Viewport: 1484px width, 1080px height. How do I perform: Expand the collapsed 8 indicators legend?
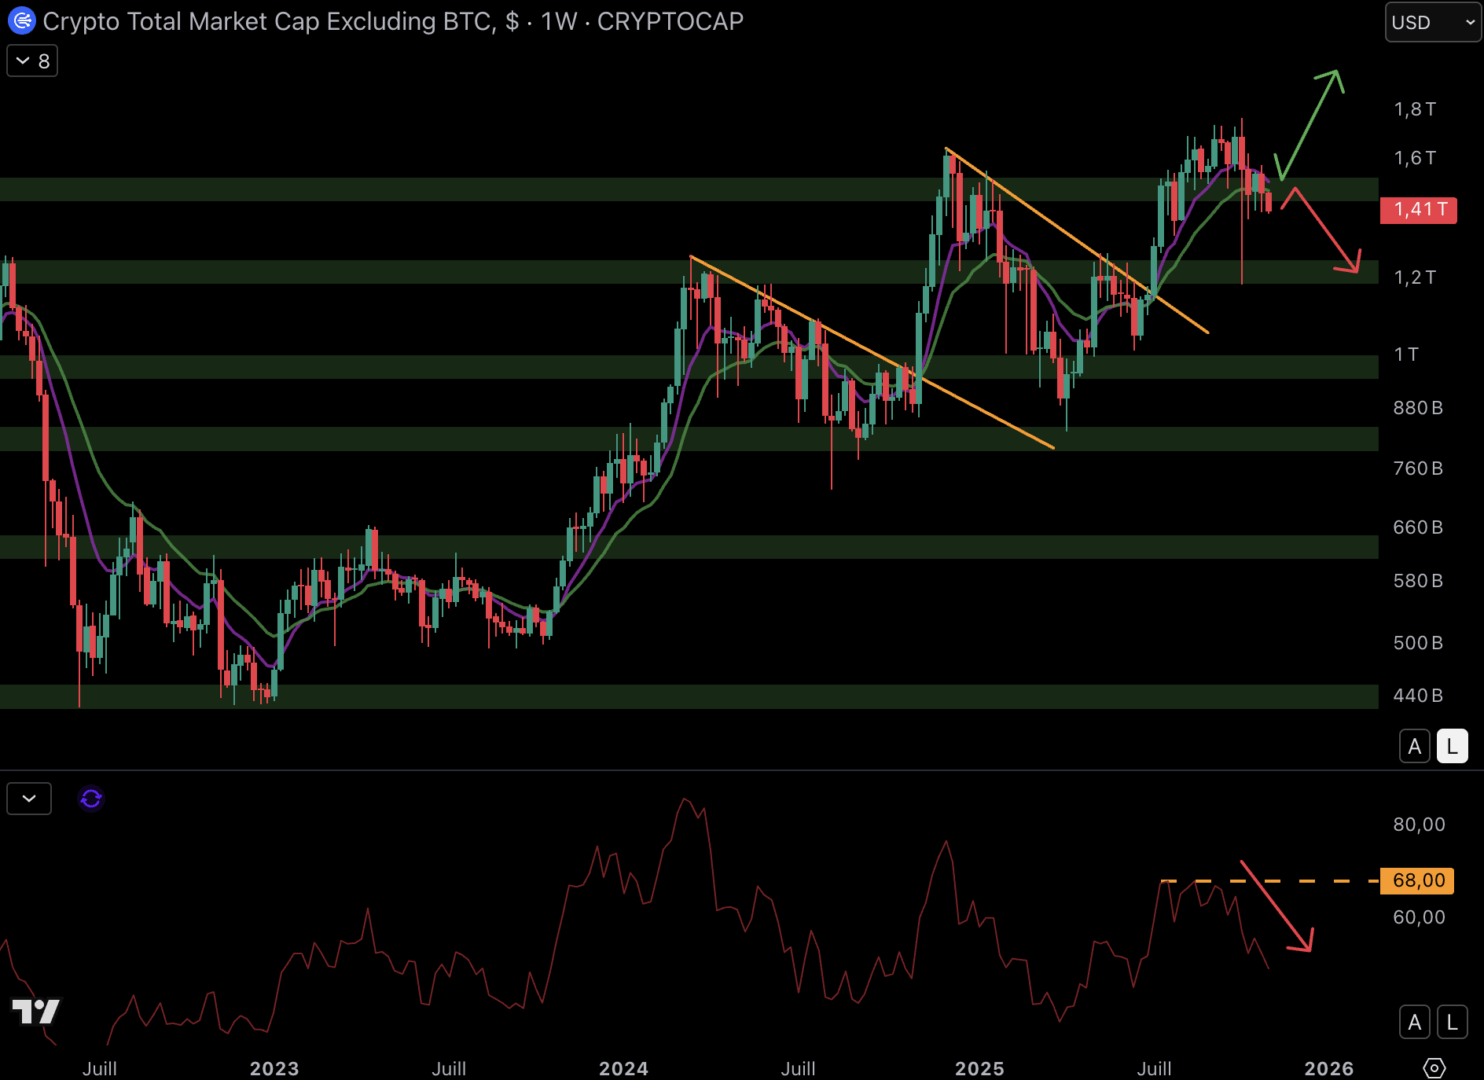tap(32, 61)
